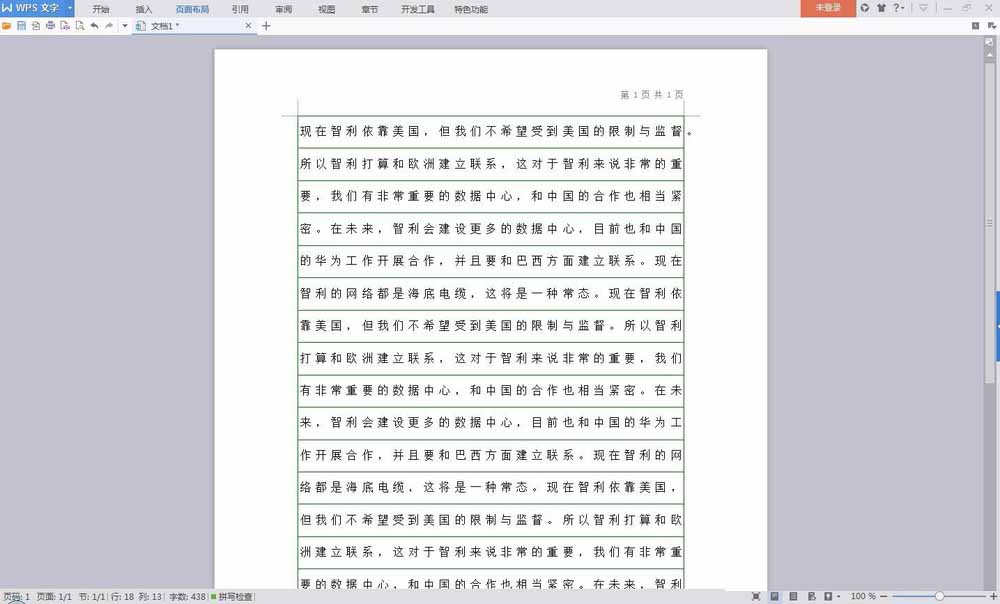
Task: Toggle ribbon collapse arrow in title bar
Action: click(923, 8)
